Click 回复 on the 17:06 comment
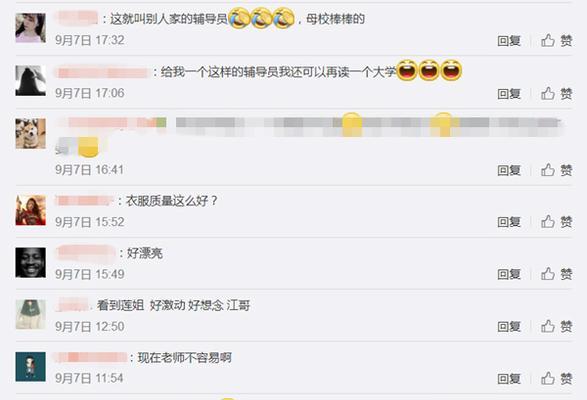587x400 pixels. pos(509,94)
